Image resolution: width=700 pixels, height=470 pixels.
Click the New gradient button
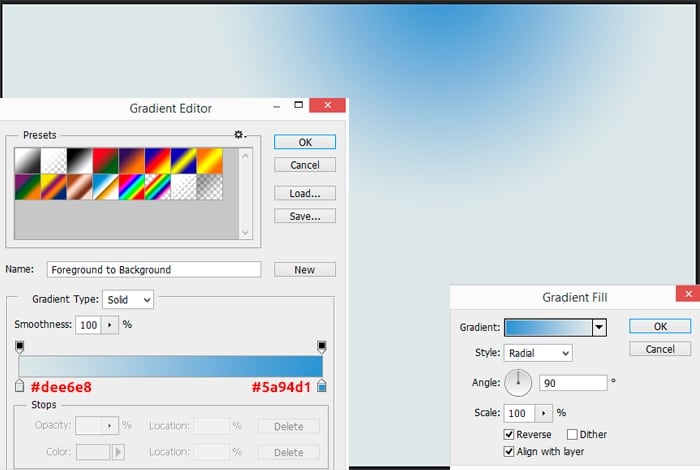coord(304,270)
